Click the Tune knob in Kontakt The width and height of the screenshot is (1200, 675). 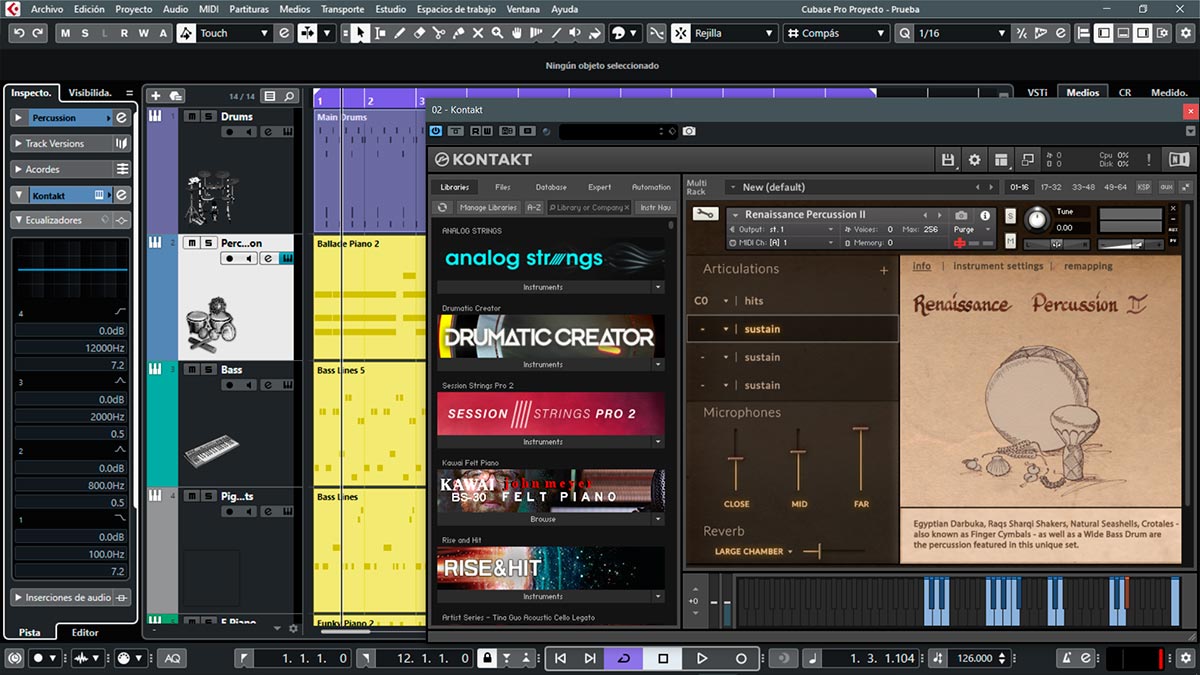pyautogui.click(x=1037, y=218)
